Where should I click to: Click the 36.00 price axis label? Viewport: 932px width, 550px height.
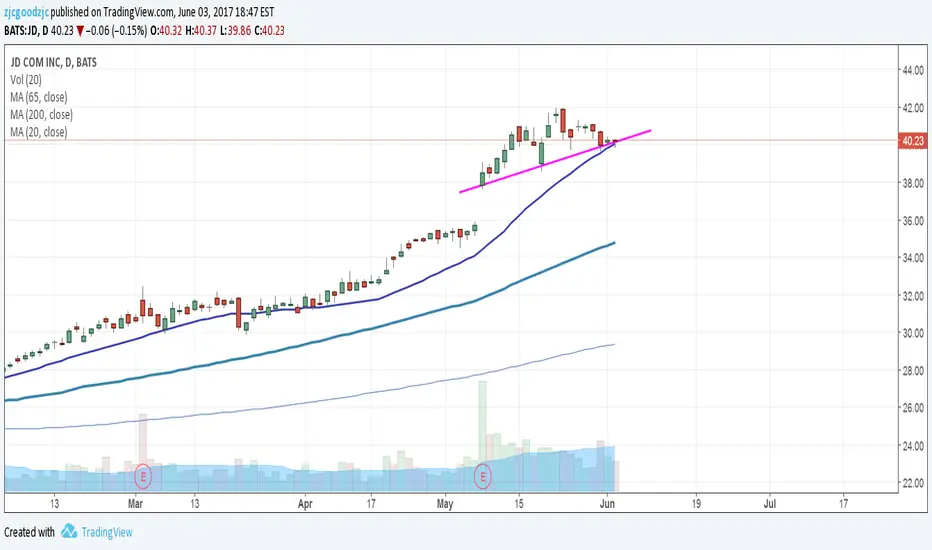click(x=913, y=221)
